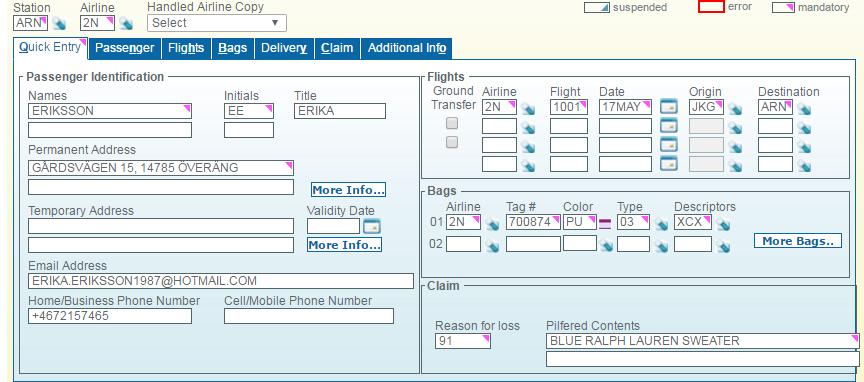Open the Passenger tab
Image resolution: width=864 pixels, height=382 pixels.
pyautogui.click(x=125, y=49)
